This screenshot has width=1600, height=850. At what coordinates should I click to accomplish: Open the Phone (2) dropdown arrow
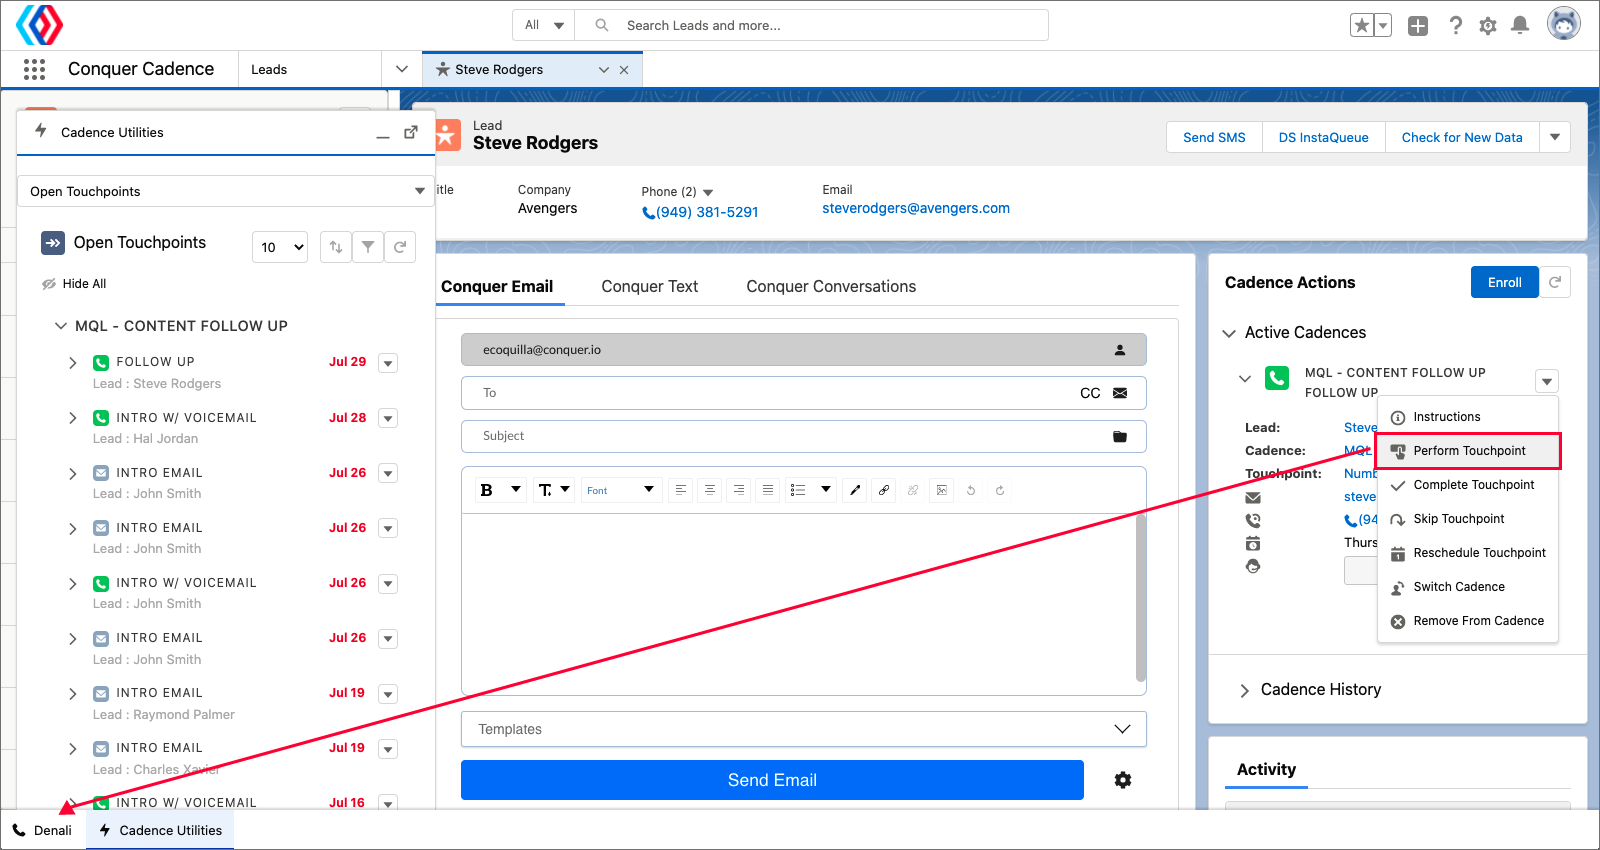coord(708,192)
